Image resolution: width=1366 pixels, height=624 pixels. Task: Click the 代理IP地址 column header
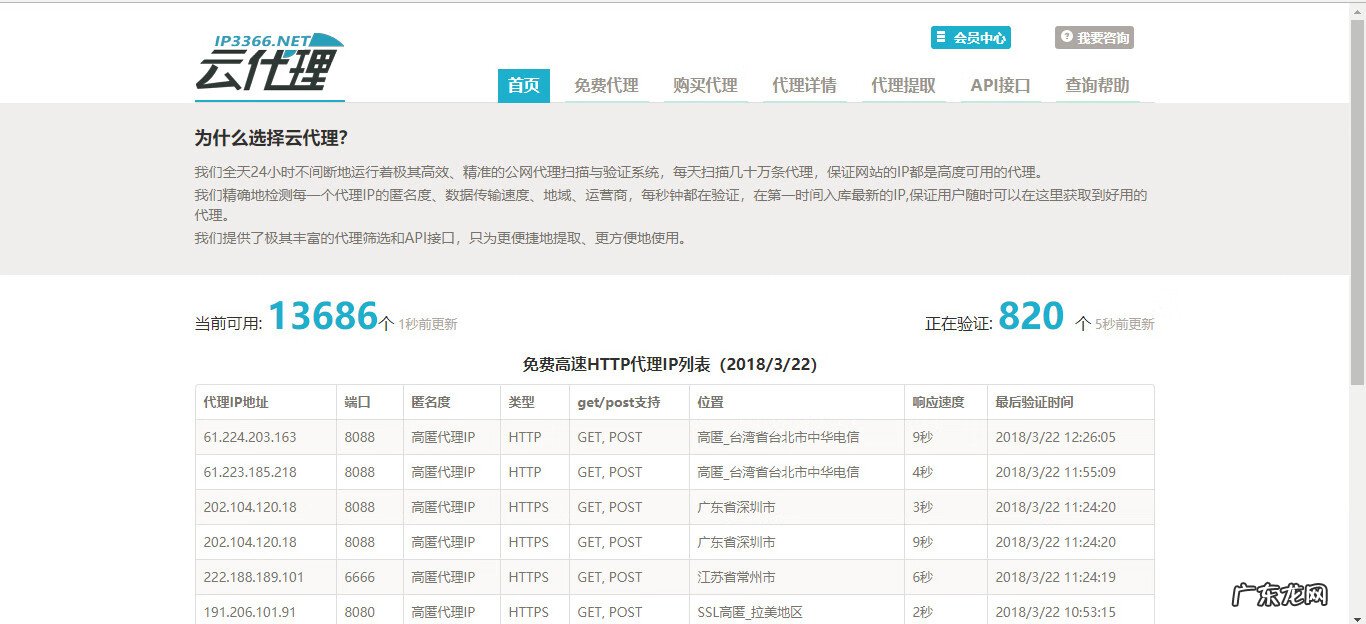pos(238,402)
